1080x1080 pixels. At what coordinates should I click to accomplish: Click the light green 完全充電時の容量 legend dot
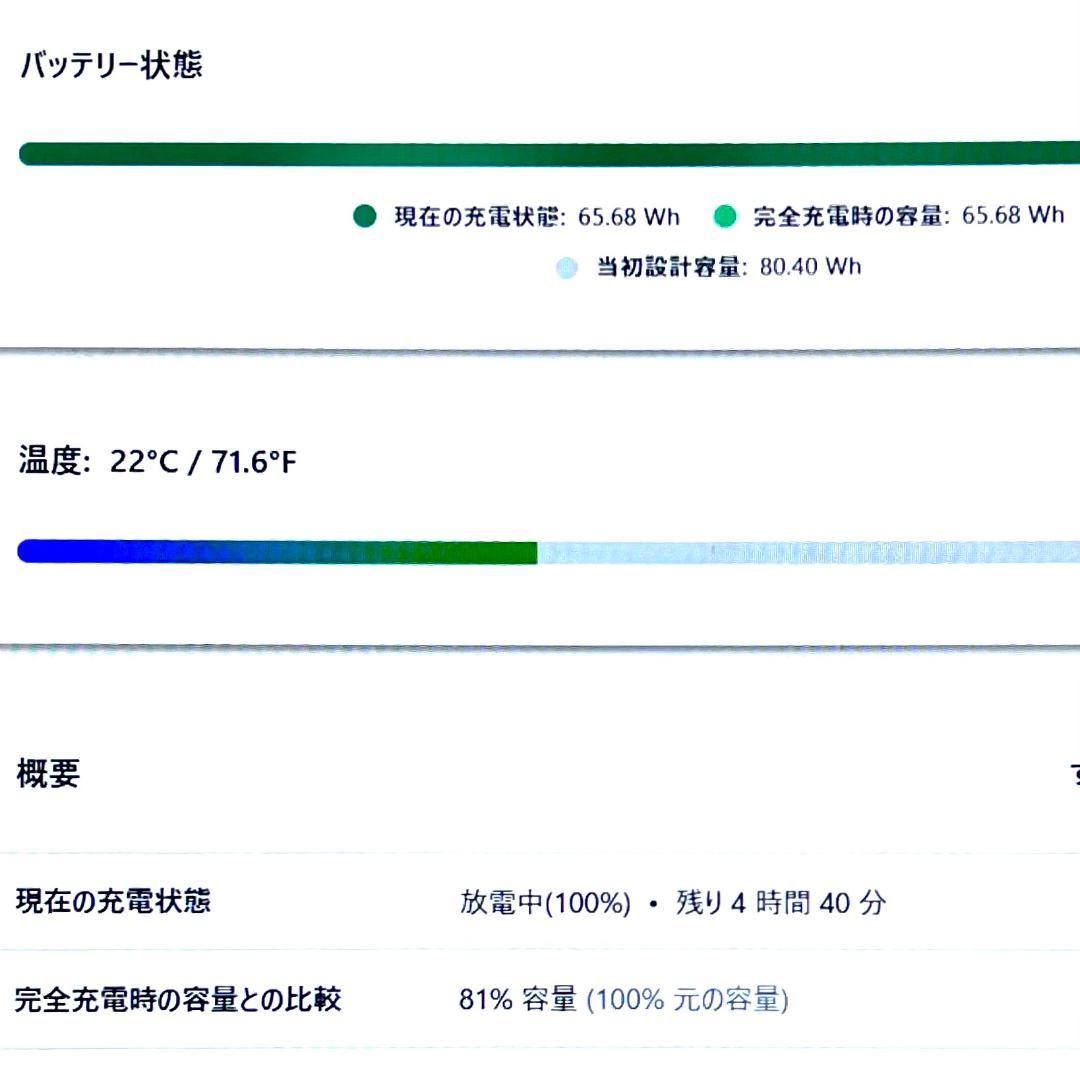[x=725, y=216]
